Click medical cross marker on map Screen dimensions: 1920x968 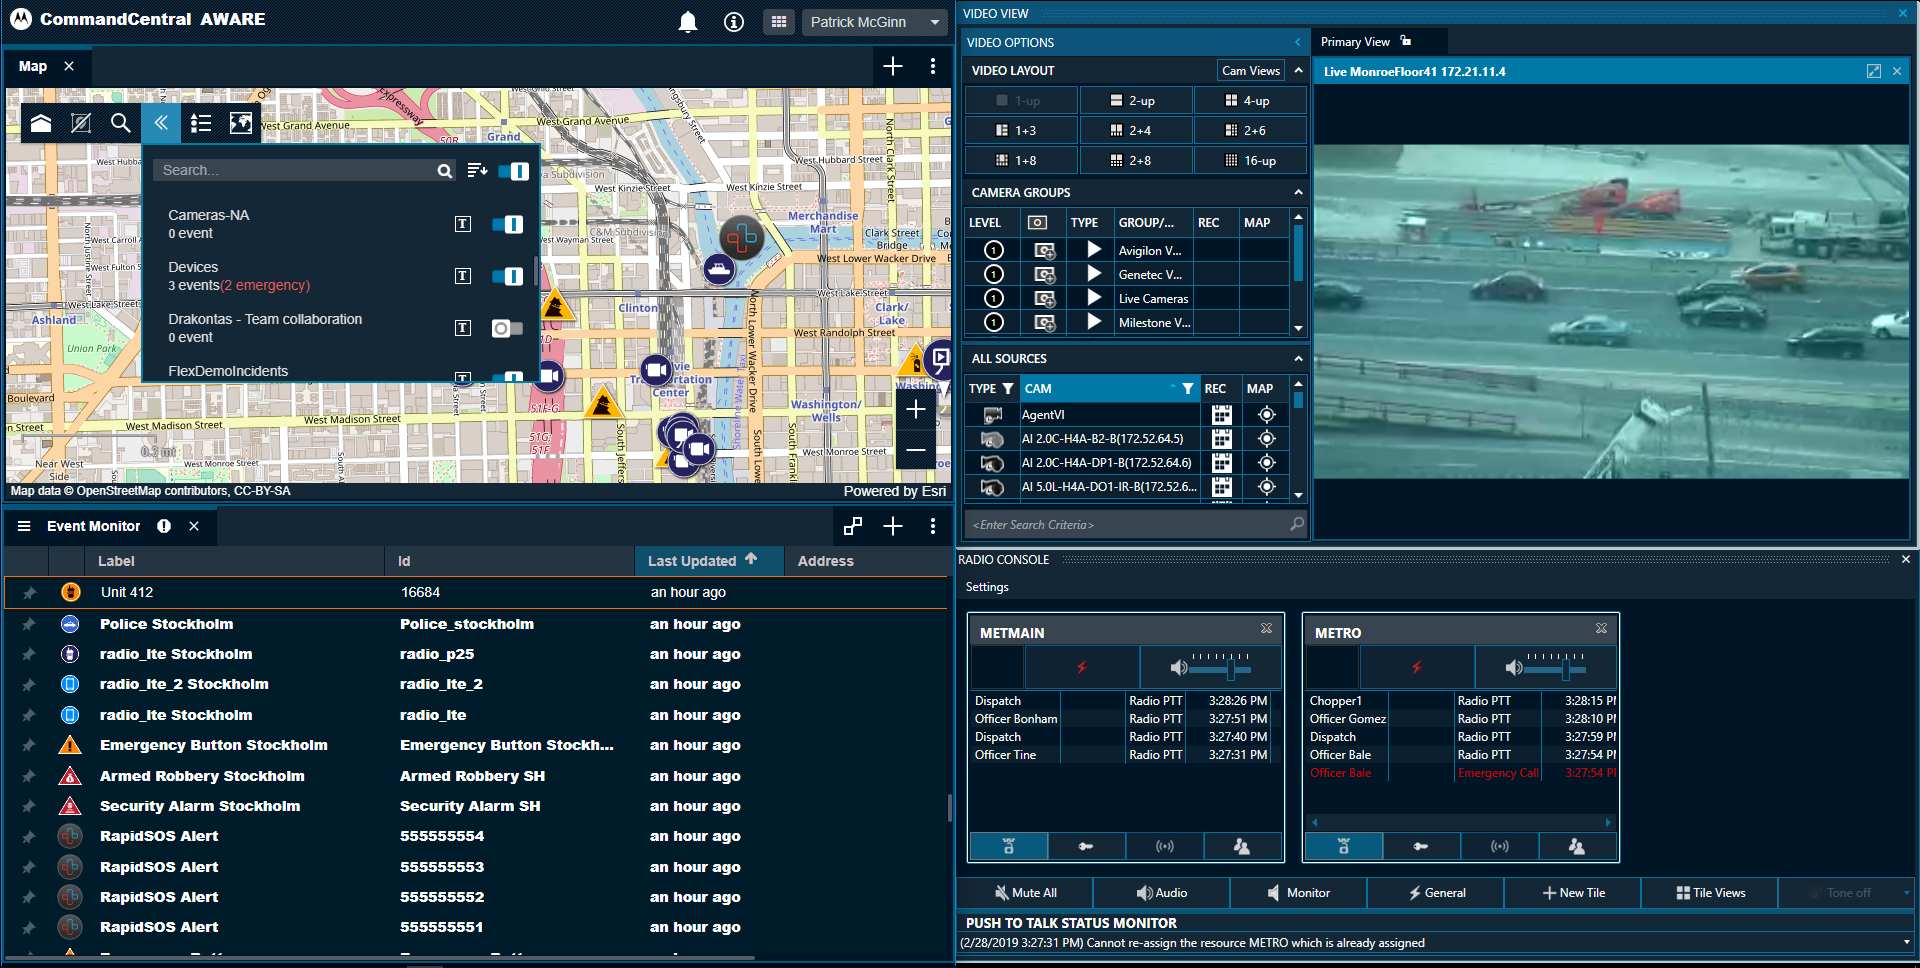[742, 238]
